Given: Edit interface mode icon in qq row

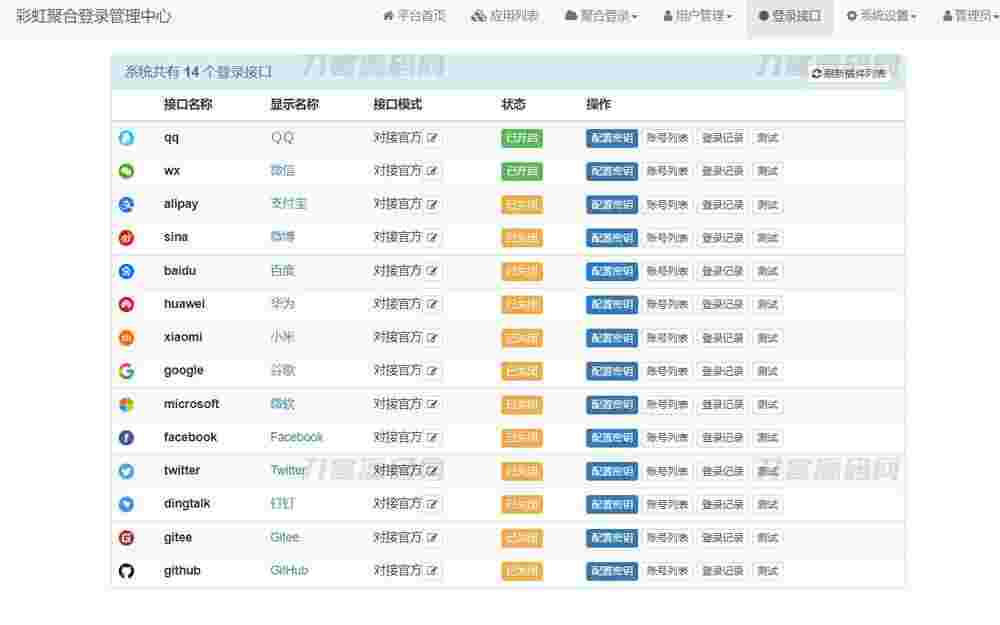Looking at the screenshot, I should click(x=432, y=138).
